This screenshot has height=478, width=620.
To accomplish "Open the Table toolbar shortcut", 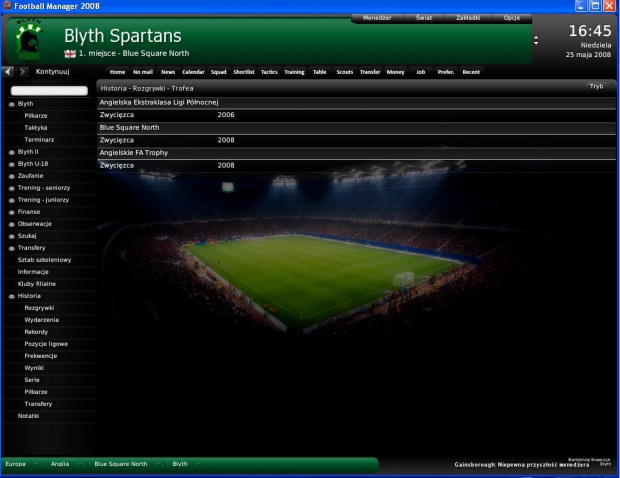I will tap(319, 72).
